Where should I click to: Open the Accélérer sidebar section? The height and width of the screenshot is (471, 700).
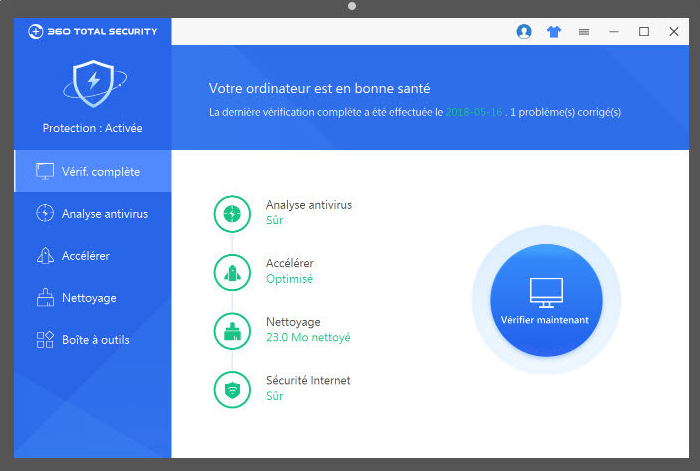(93, 255)
